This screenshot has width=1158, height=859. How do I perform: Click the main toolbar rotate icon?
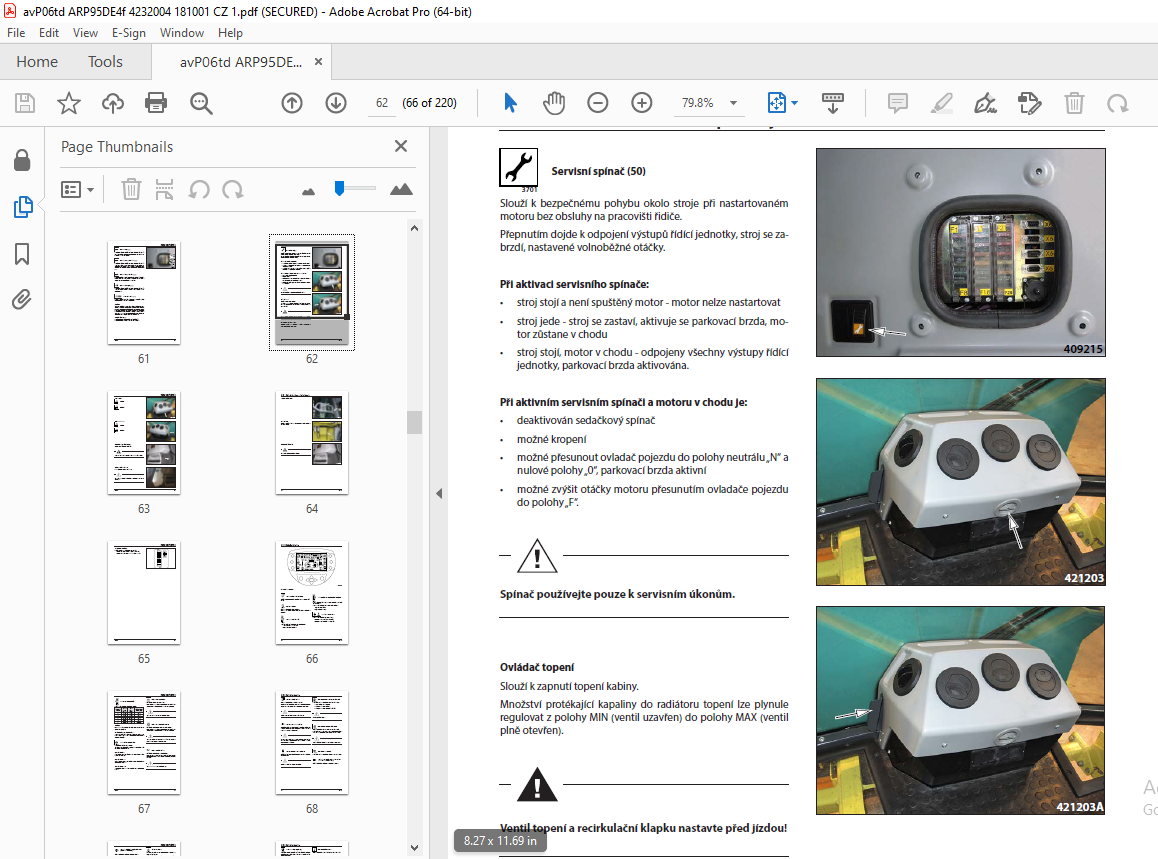[1117, 103]
